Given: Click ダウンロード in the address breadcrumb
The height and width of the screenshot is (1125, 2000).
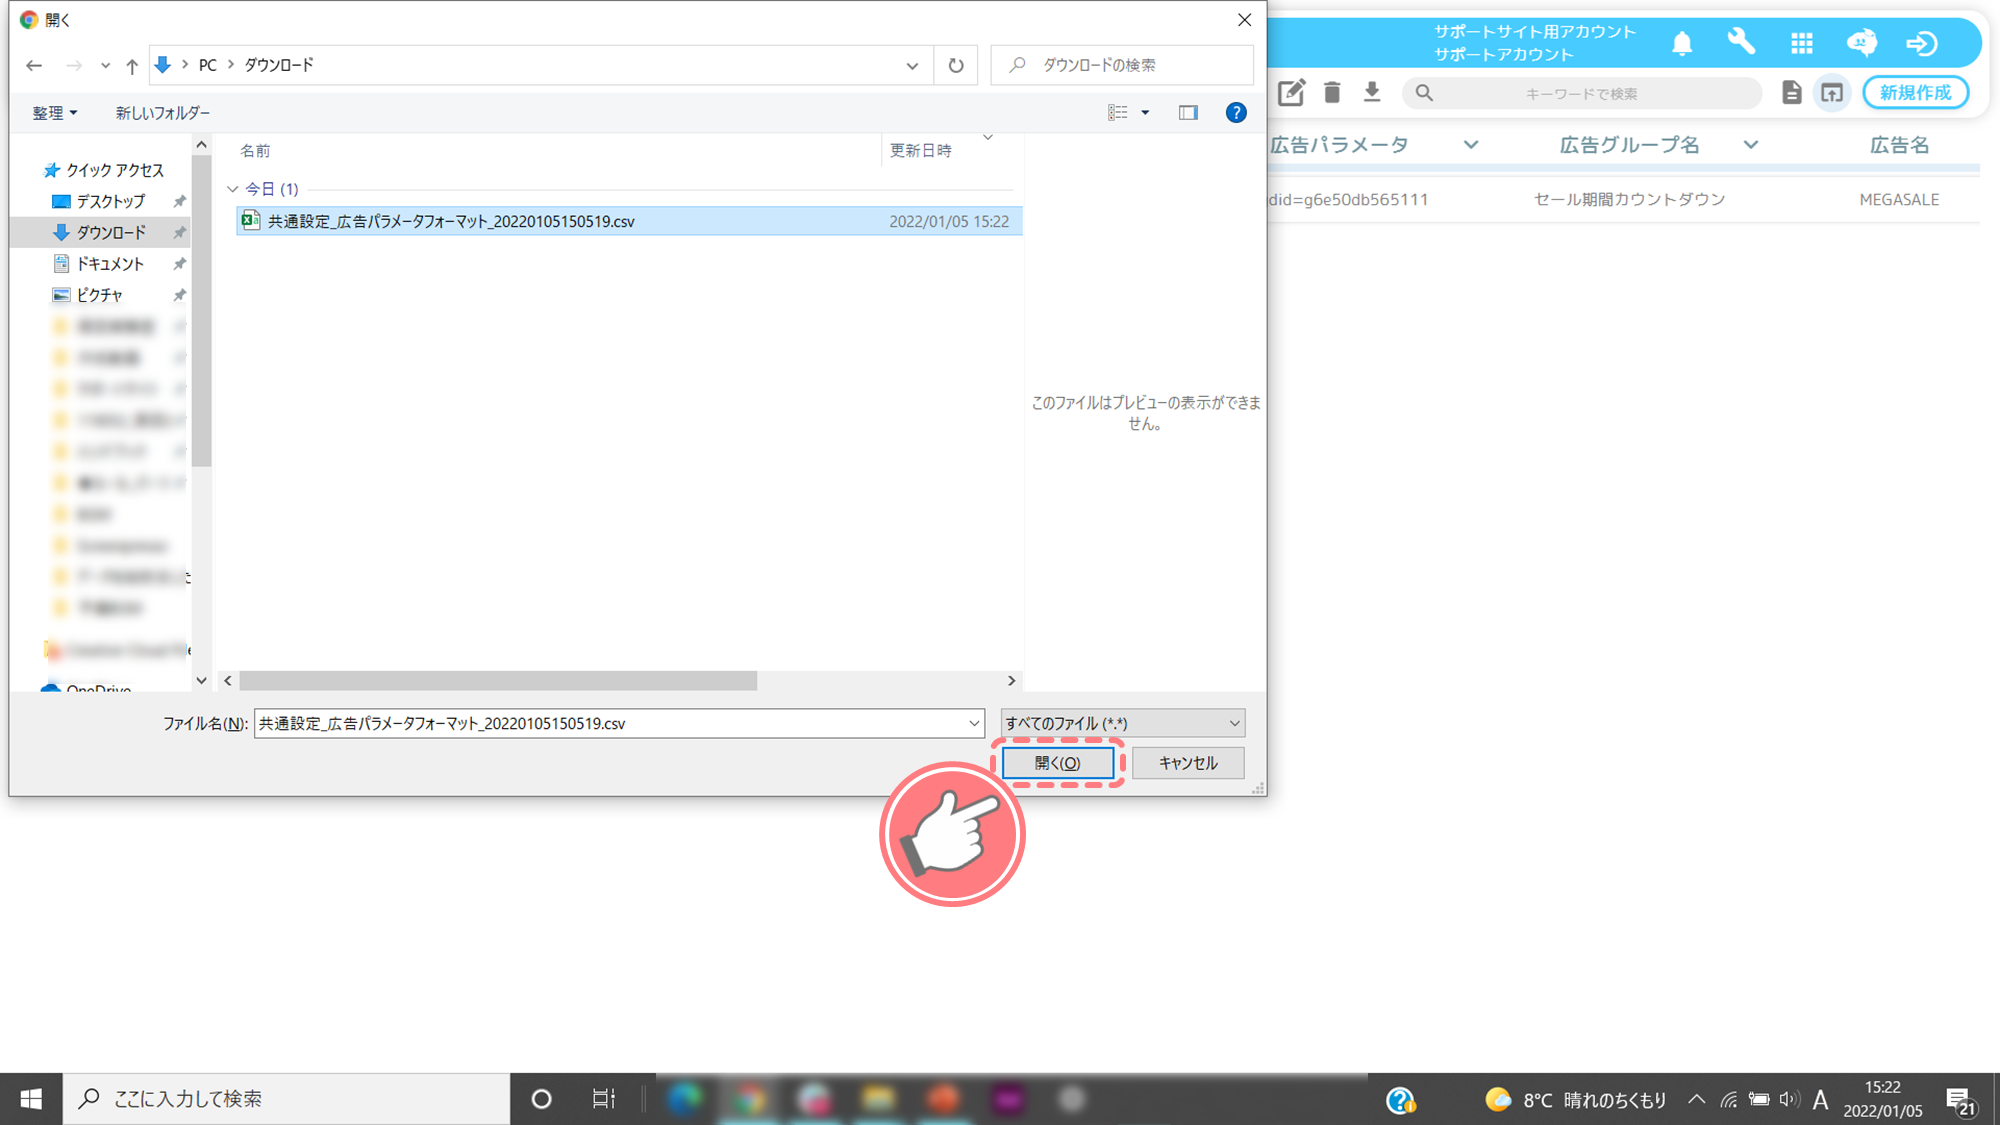Looking at the screenshot, I should pos(279,65).
